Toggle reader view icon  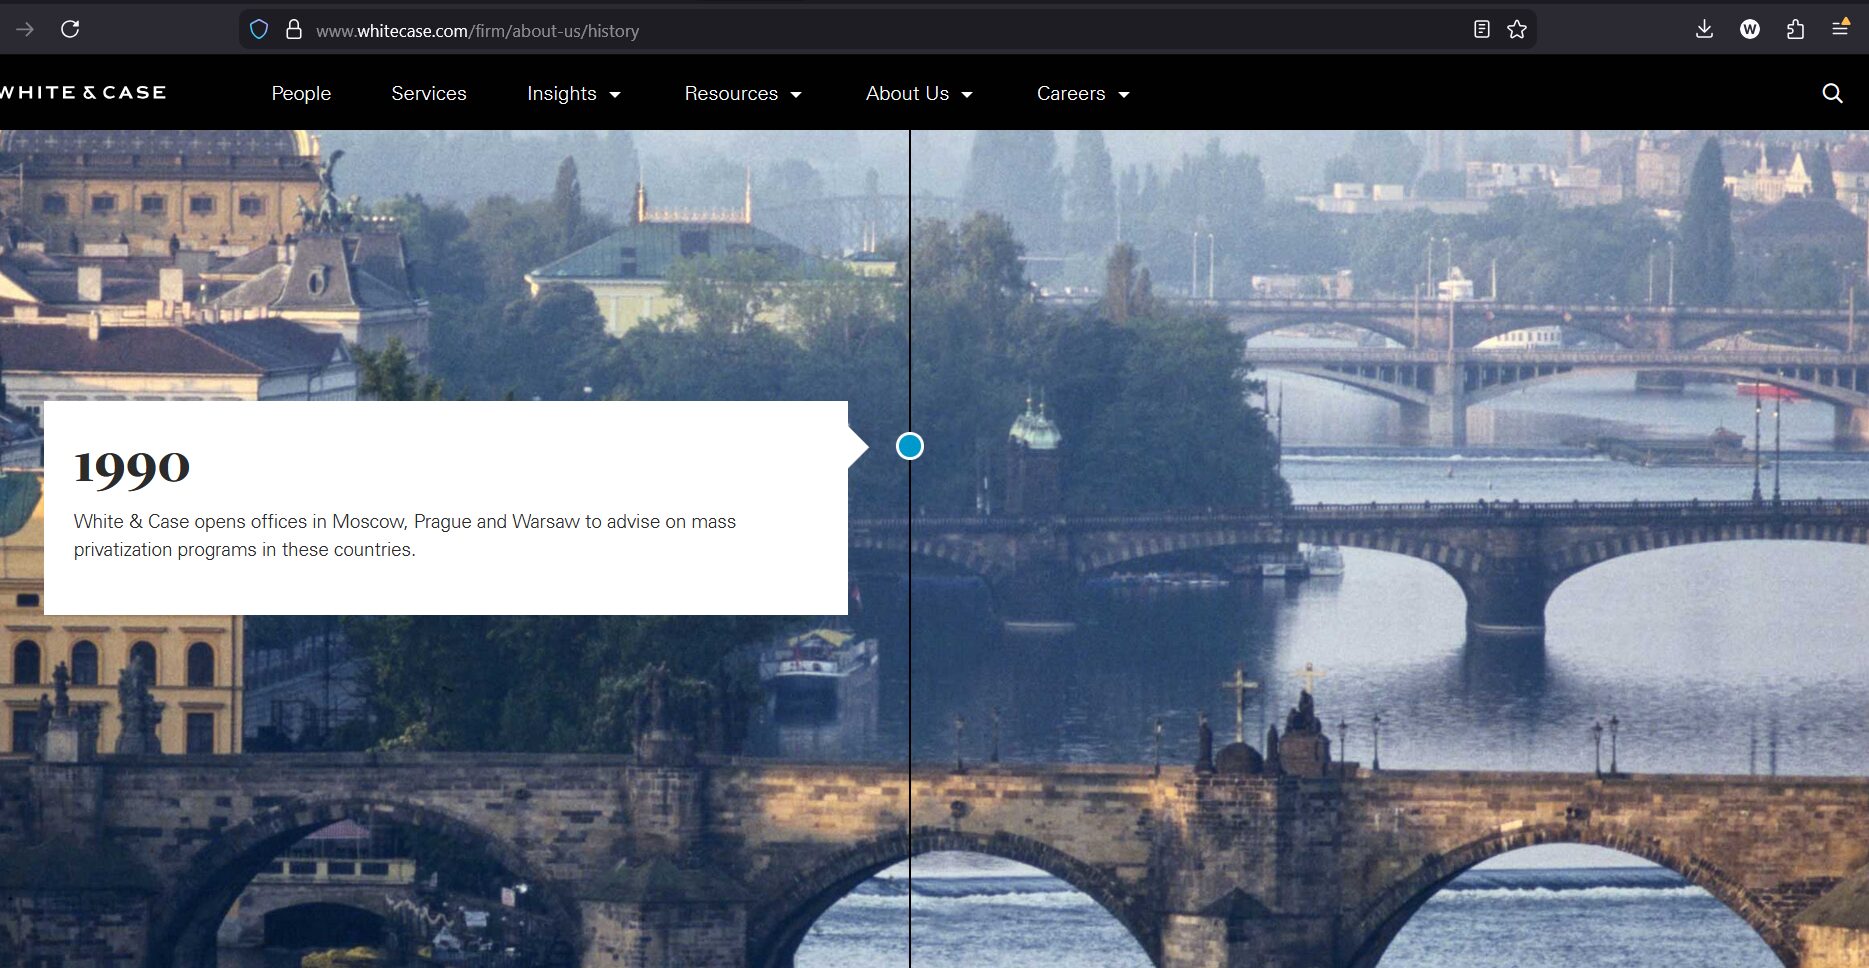tap(1482, 30)
